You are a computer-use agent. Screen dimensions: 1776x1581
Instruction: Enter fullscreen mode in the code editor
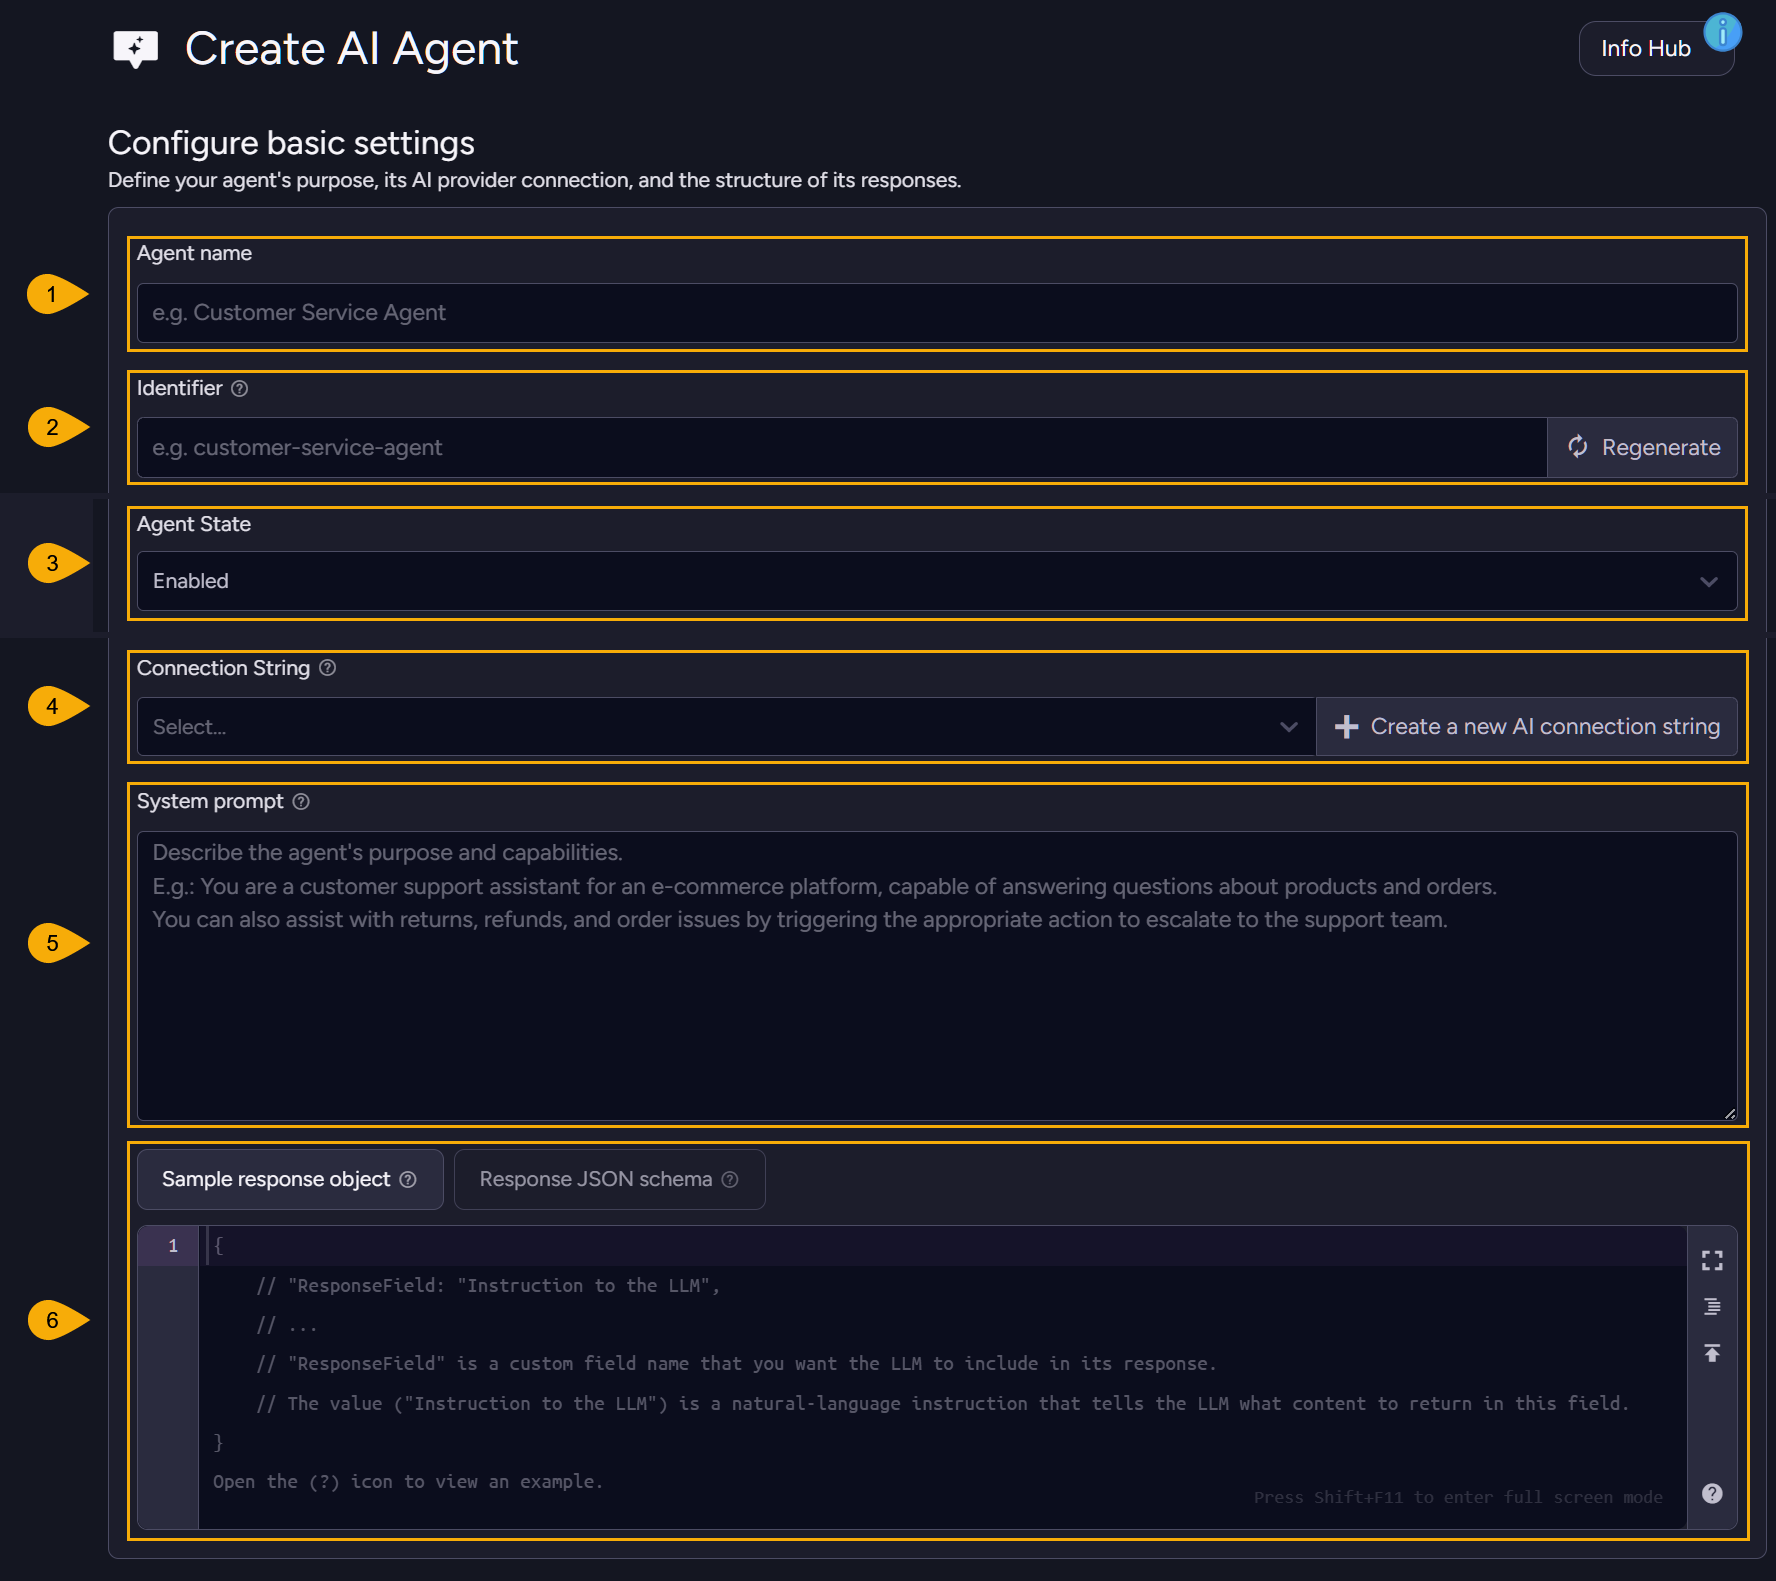pyautogui.click(x=1712, y=1260)
